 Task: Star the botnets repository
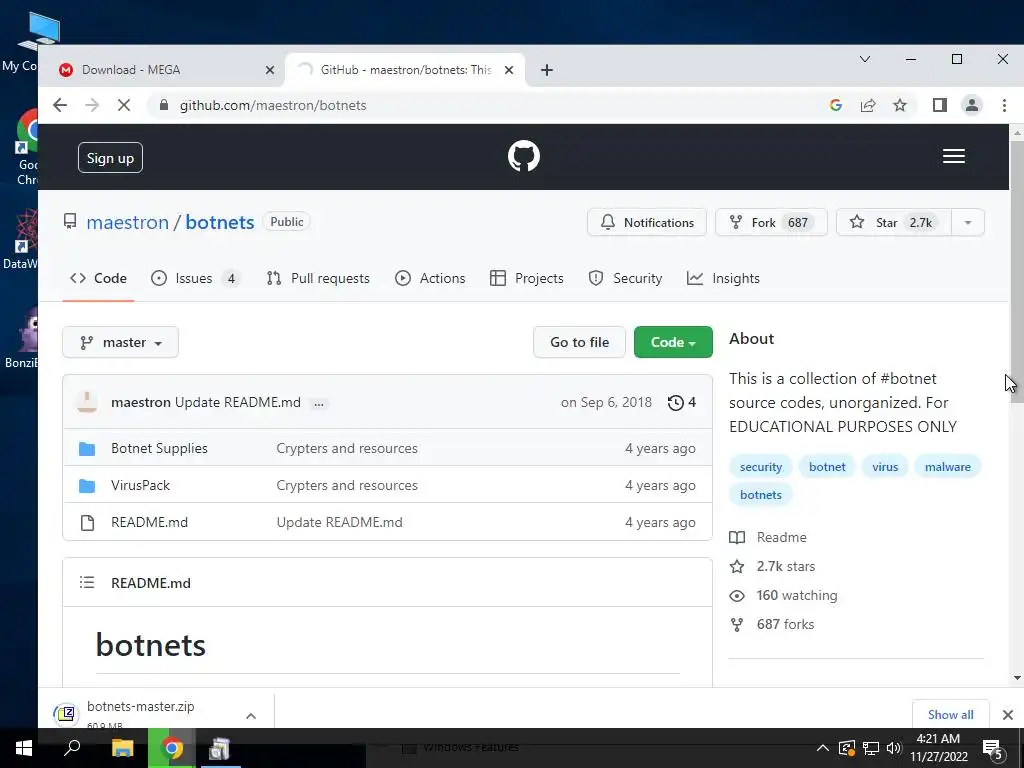click(893, 223)
